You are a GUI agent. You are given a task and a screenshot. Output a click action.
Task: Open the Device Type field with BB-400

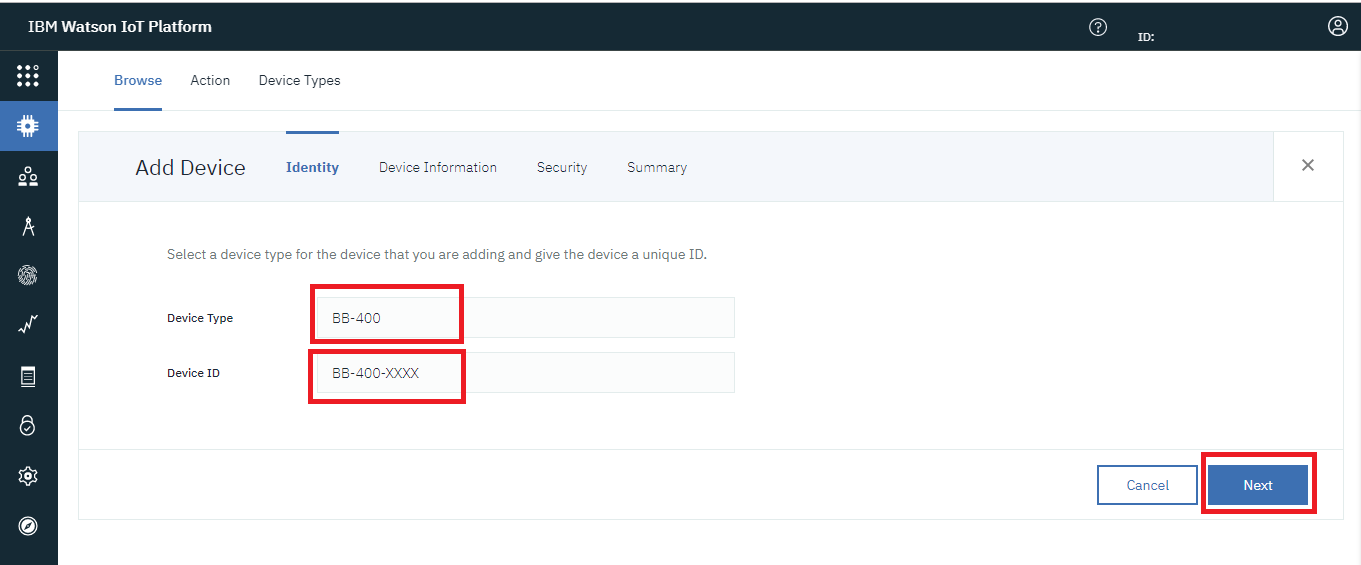[526, 318]
